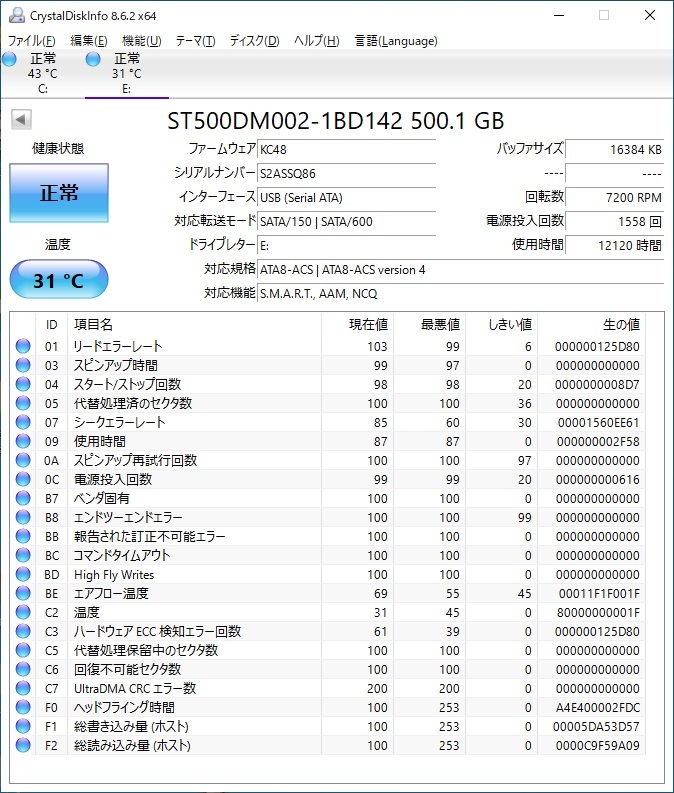674x793 pixels.
Task: Click power-on hours value 12120 時間
Action: [x=614, y=246]
